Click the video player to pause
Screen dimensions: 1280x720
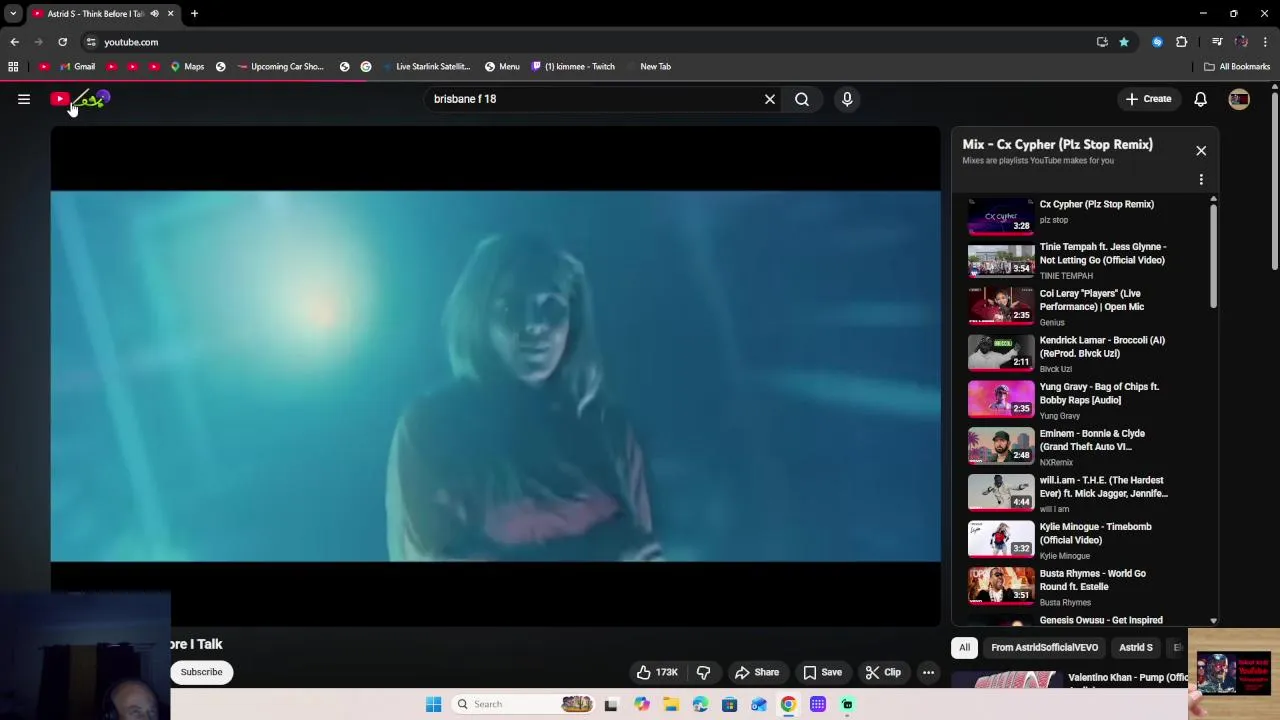point(495,376)
